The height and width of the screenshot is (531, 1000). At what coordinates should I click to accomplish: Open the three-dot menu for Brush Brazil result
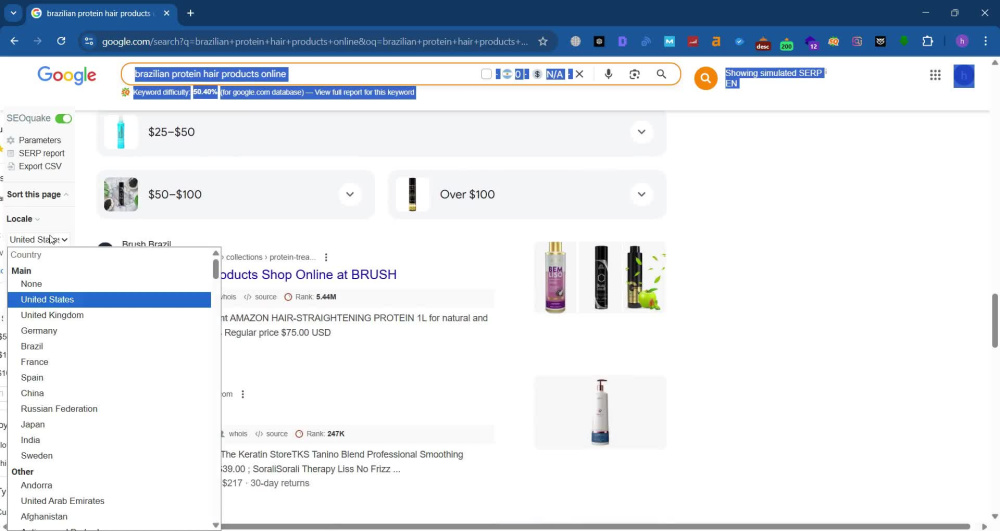326,258
